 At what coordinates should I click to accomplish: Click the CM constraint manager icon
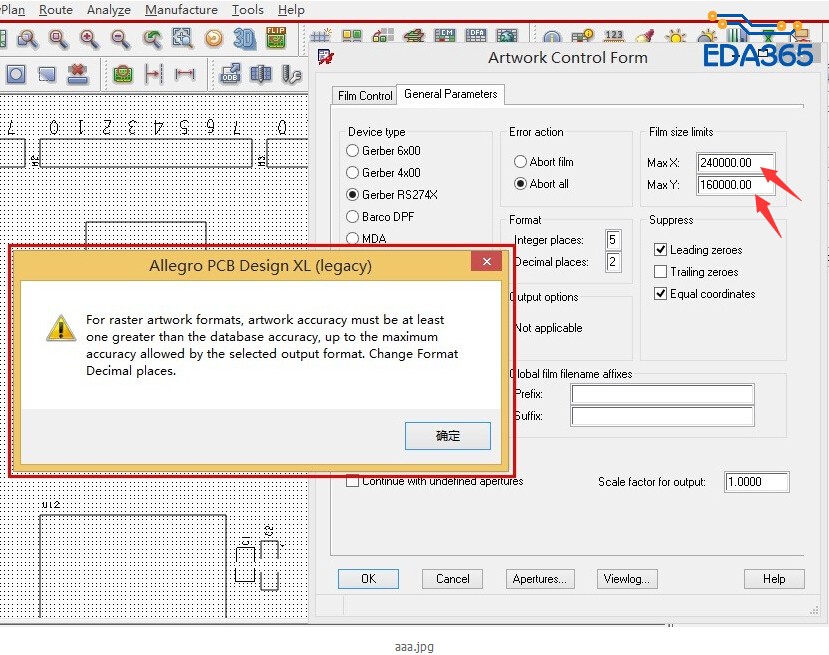click(445, 36)
